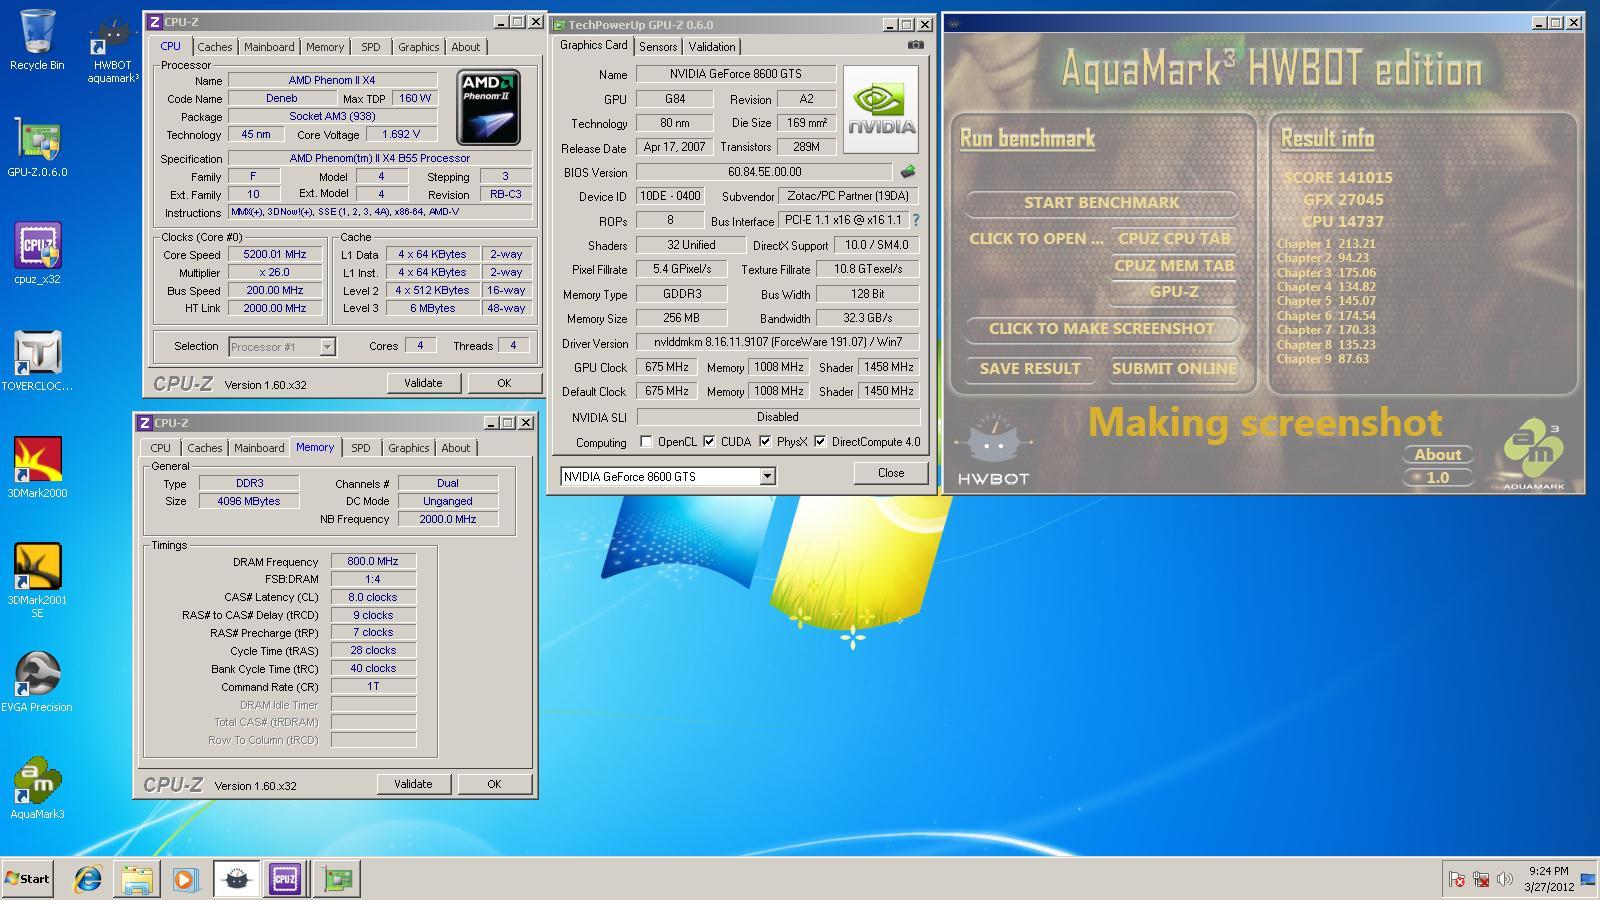The height and width of the screenshot is (900, 1600).
Task: Switch to CPU-Z taskbar item
Action: point(285,879)
